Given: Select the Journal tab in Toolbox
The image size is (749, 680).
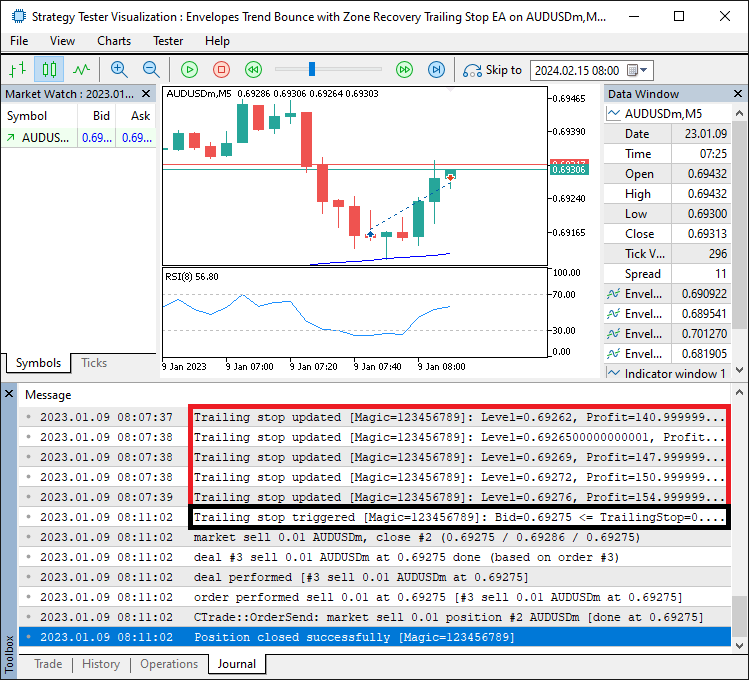Looking at the screenshot, I should click(236, 664).
